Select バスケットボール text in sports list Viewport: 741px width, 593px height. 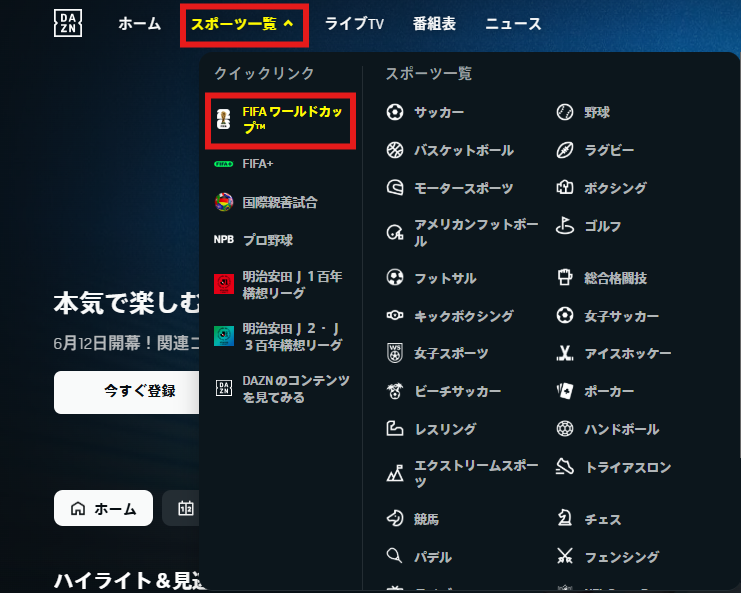coord(464,150)
